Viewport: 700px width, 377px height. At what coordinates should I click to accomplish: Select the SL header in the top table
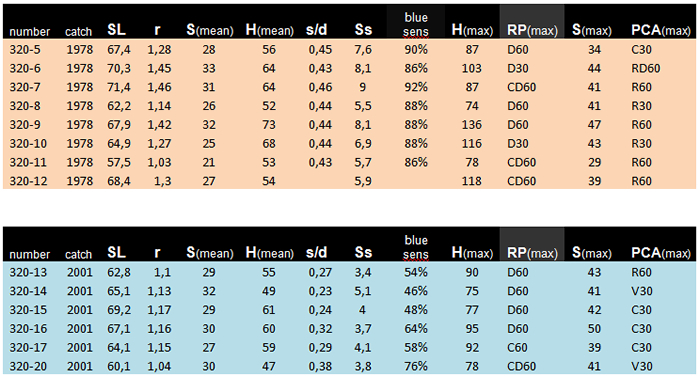click(116, 29)
